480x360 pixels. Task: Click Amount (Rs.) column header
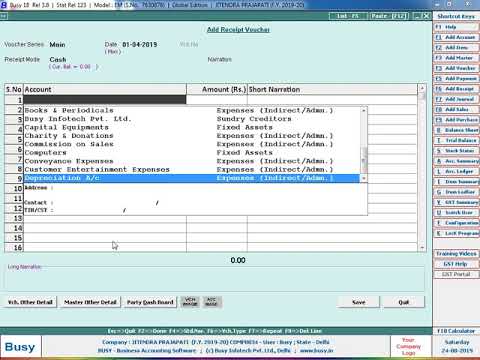click(217, 89)
